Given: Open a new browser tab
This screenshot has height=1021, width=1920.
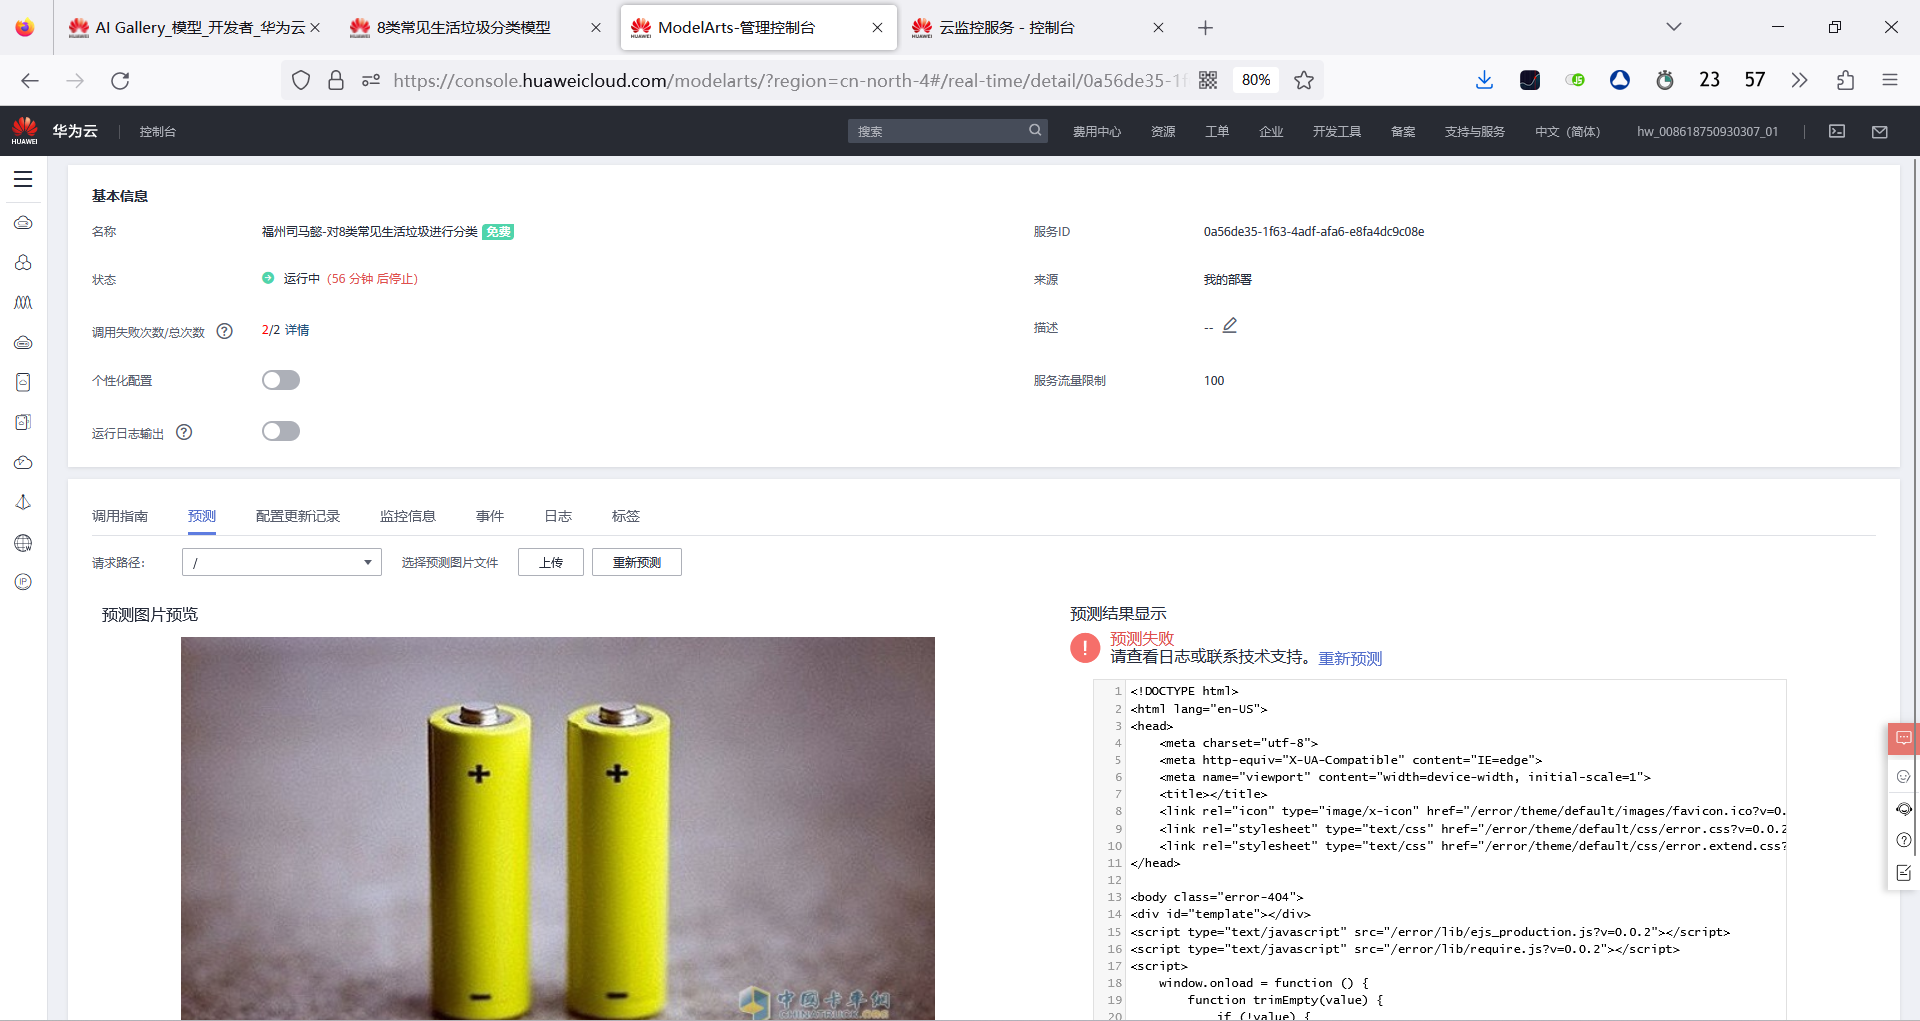Looking at the screenshot, I should coord(1205,28).
